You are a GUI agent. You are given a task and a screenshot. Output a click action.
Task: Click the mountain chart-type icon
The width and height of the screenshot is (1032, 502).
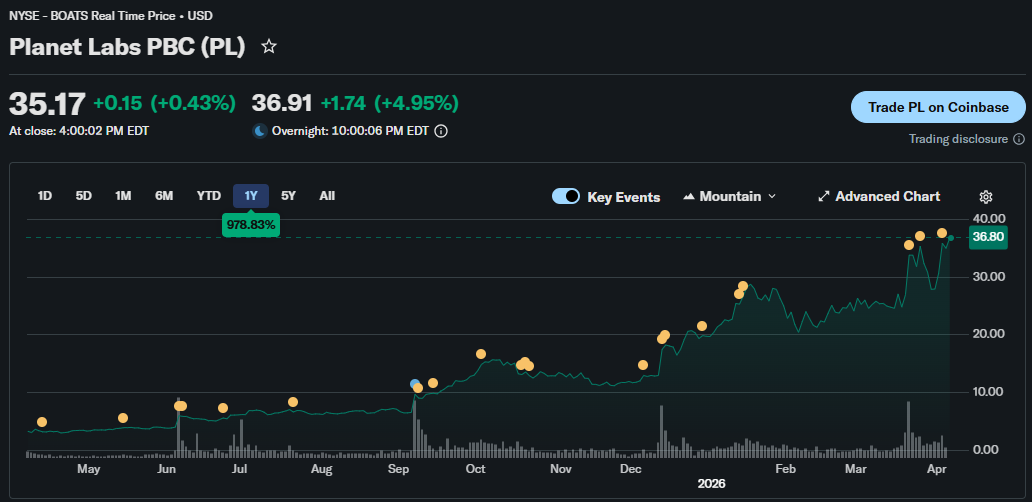tap(689, 196)
